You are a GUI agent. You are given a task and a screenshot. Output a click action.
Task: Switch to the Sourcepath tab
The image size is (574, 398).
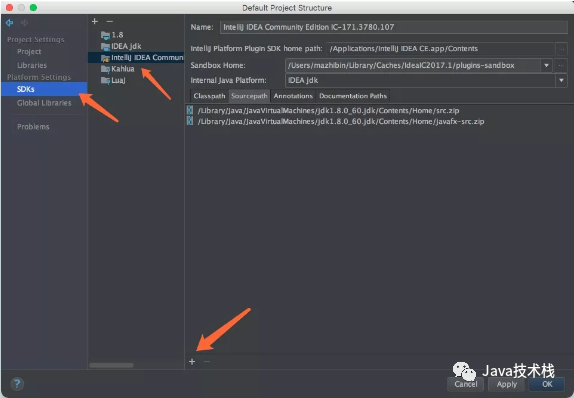[249, 96]
